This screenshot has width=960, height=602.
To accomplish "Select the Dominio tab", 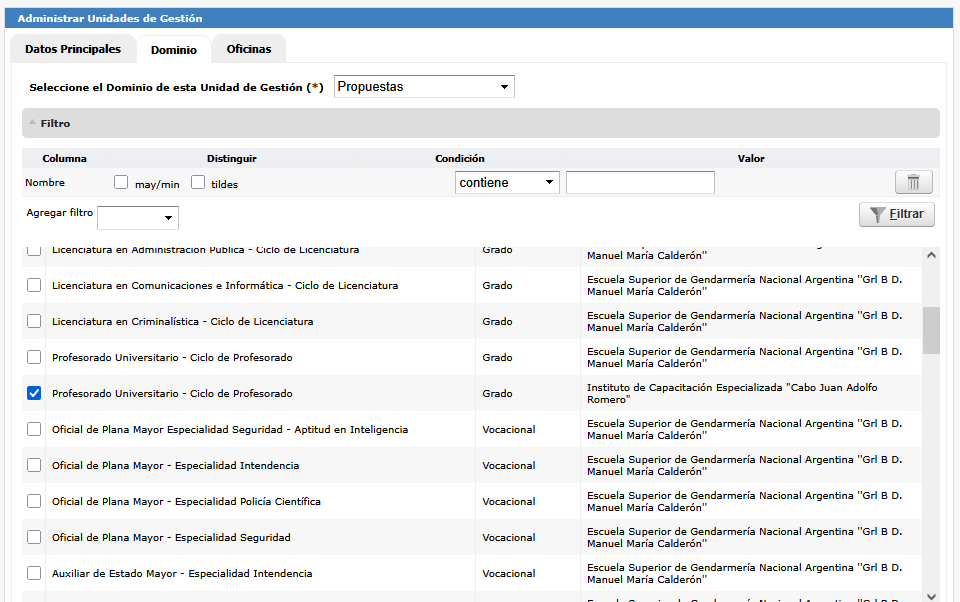I will (x=174, y=50).
